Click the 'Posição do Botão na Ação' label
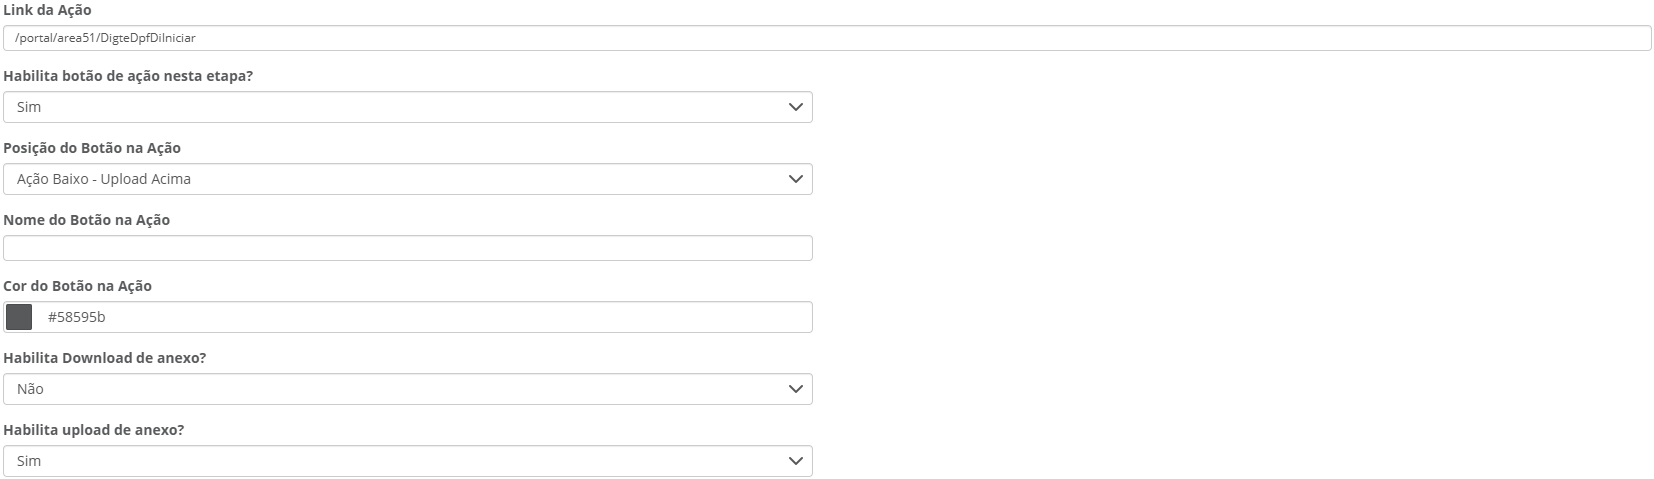Viewport: 1654px width, 479px height. [92, 148]
